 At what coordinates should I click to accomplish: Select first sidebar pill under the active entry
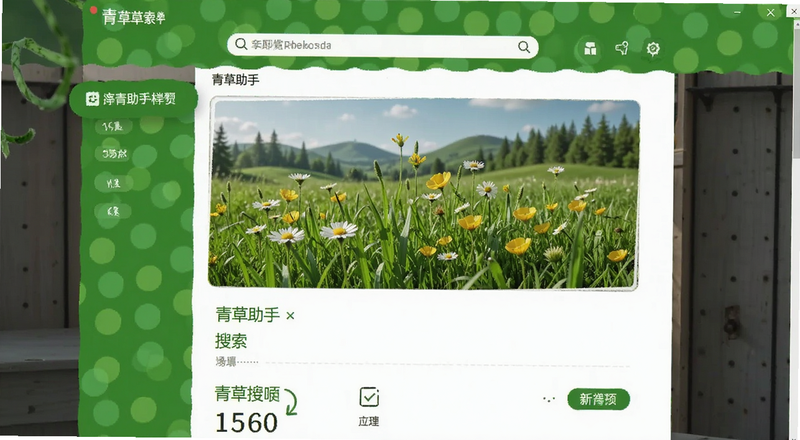pyautogui.click(x=113, y=126)
